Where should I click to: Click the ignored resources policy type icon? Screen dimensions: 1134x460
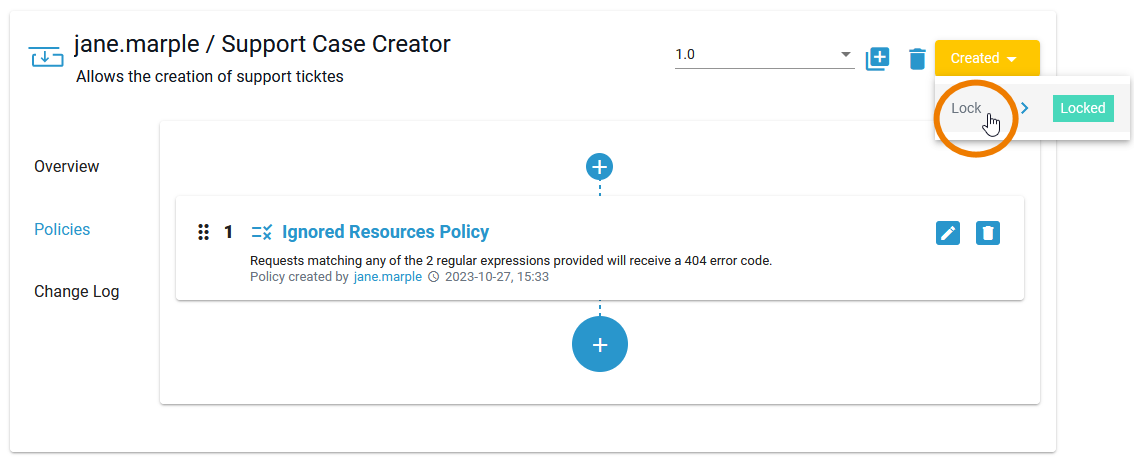(x=262, y=233)
